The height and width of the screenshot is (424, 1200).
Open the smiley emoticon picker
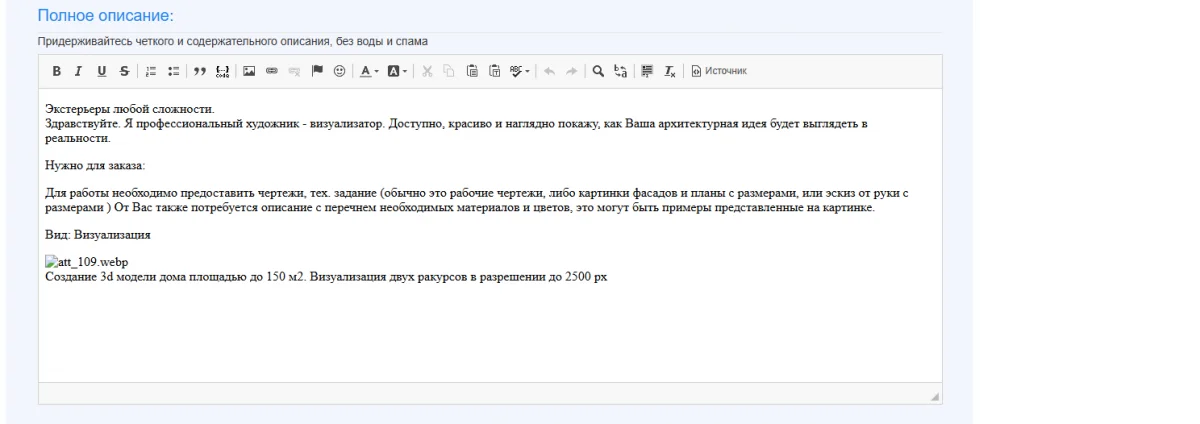[x=338, y=71]
